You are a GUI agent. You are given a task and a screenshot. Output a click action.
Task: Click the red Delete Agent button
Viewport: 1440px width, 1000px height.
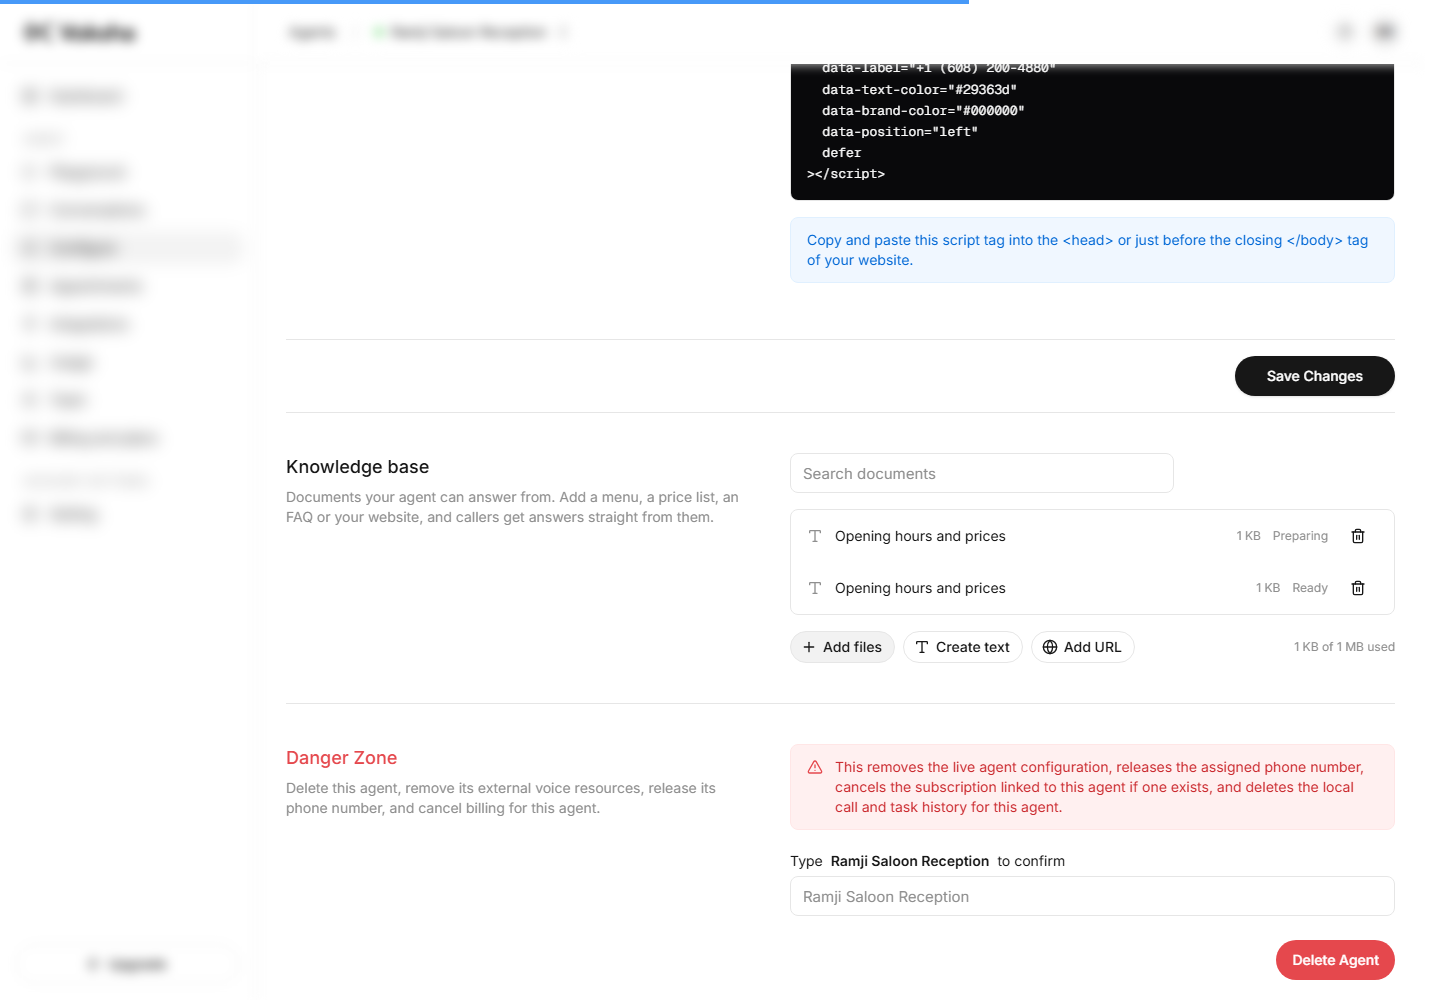click(x=1335, y=960)
